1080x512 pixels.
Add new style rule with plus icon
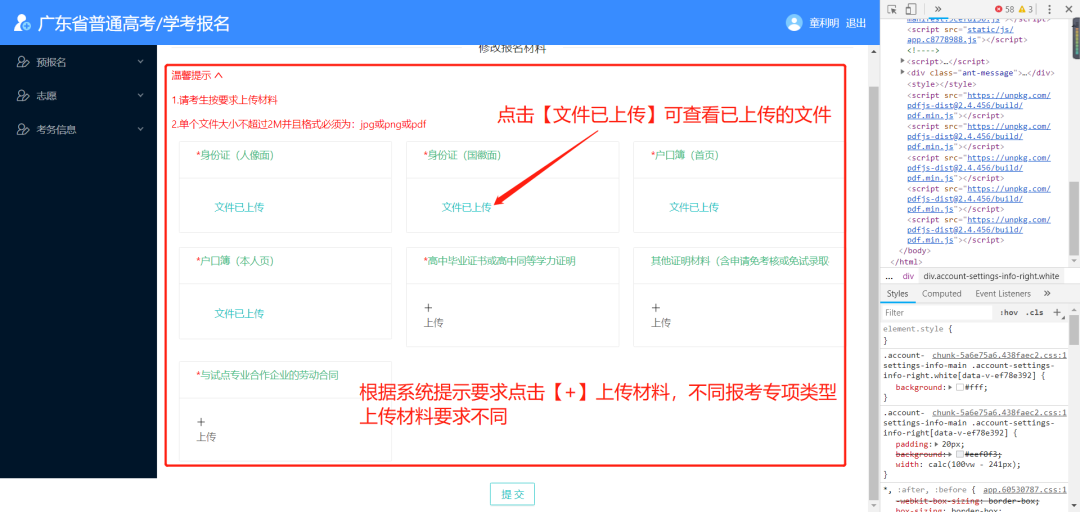[1057, 312]
